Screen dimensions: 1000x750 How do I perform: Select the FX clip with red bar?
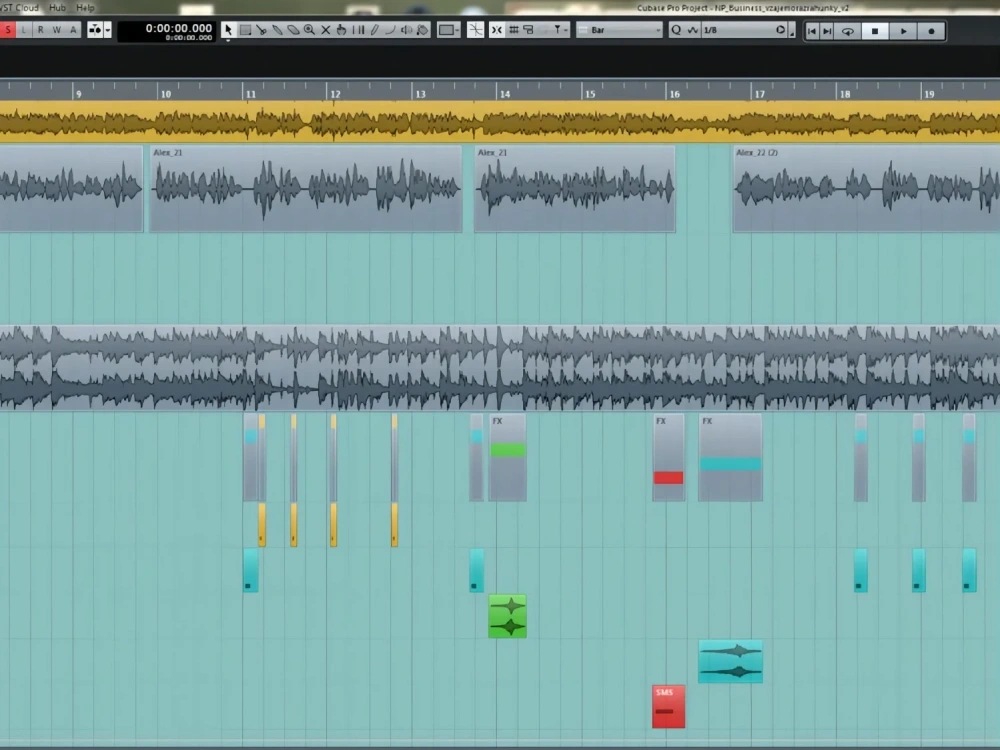tap(668, 457)
